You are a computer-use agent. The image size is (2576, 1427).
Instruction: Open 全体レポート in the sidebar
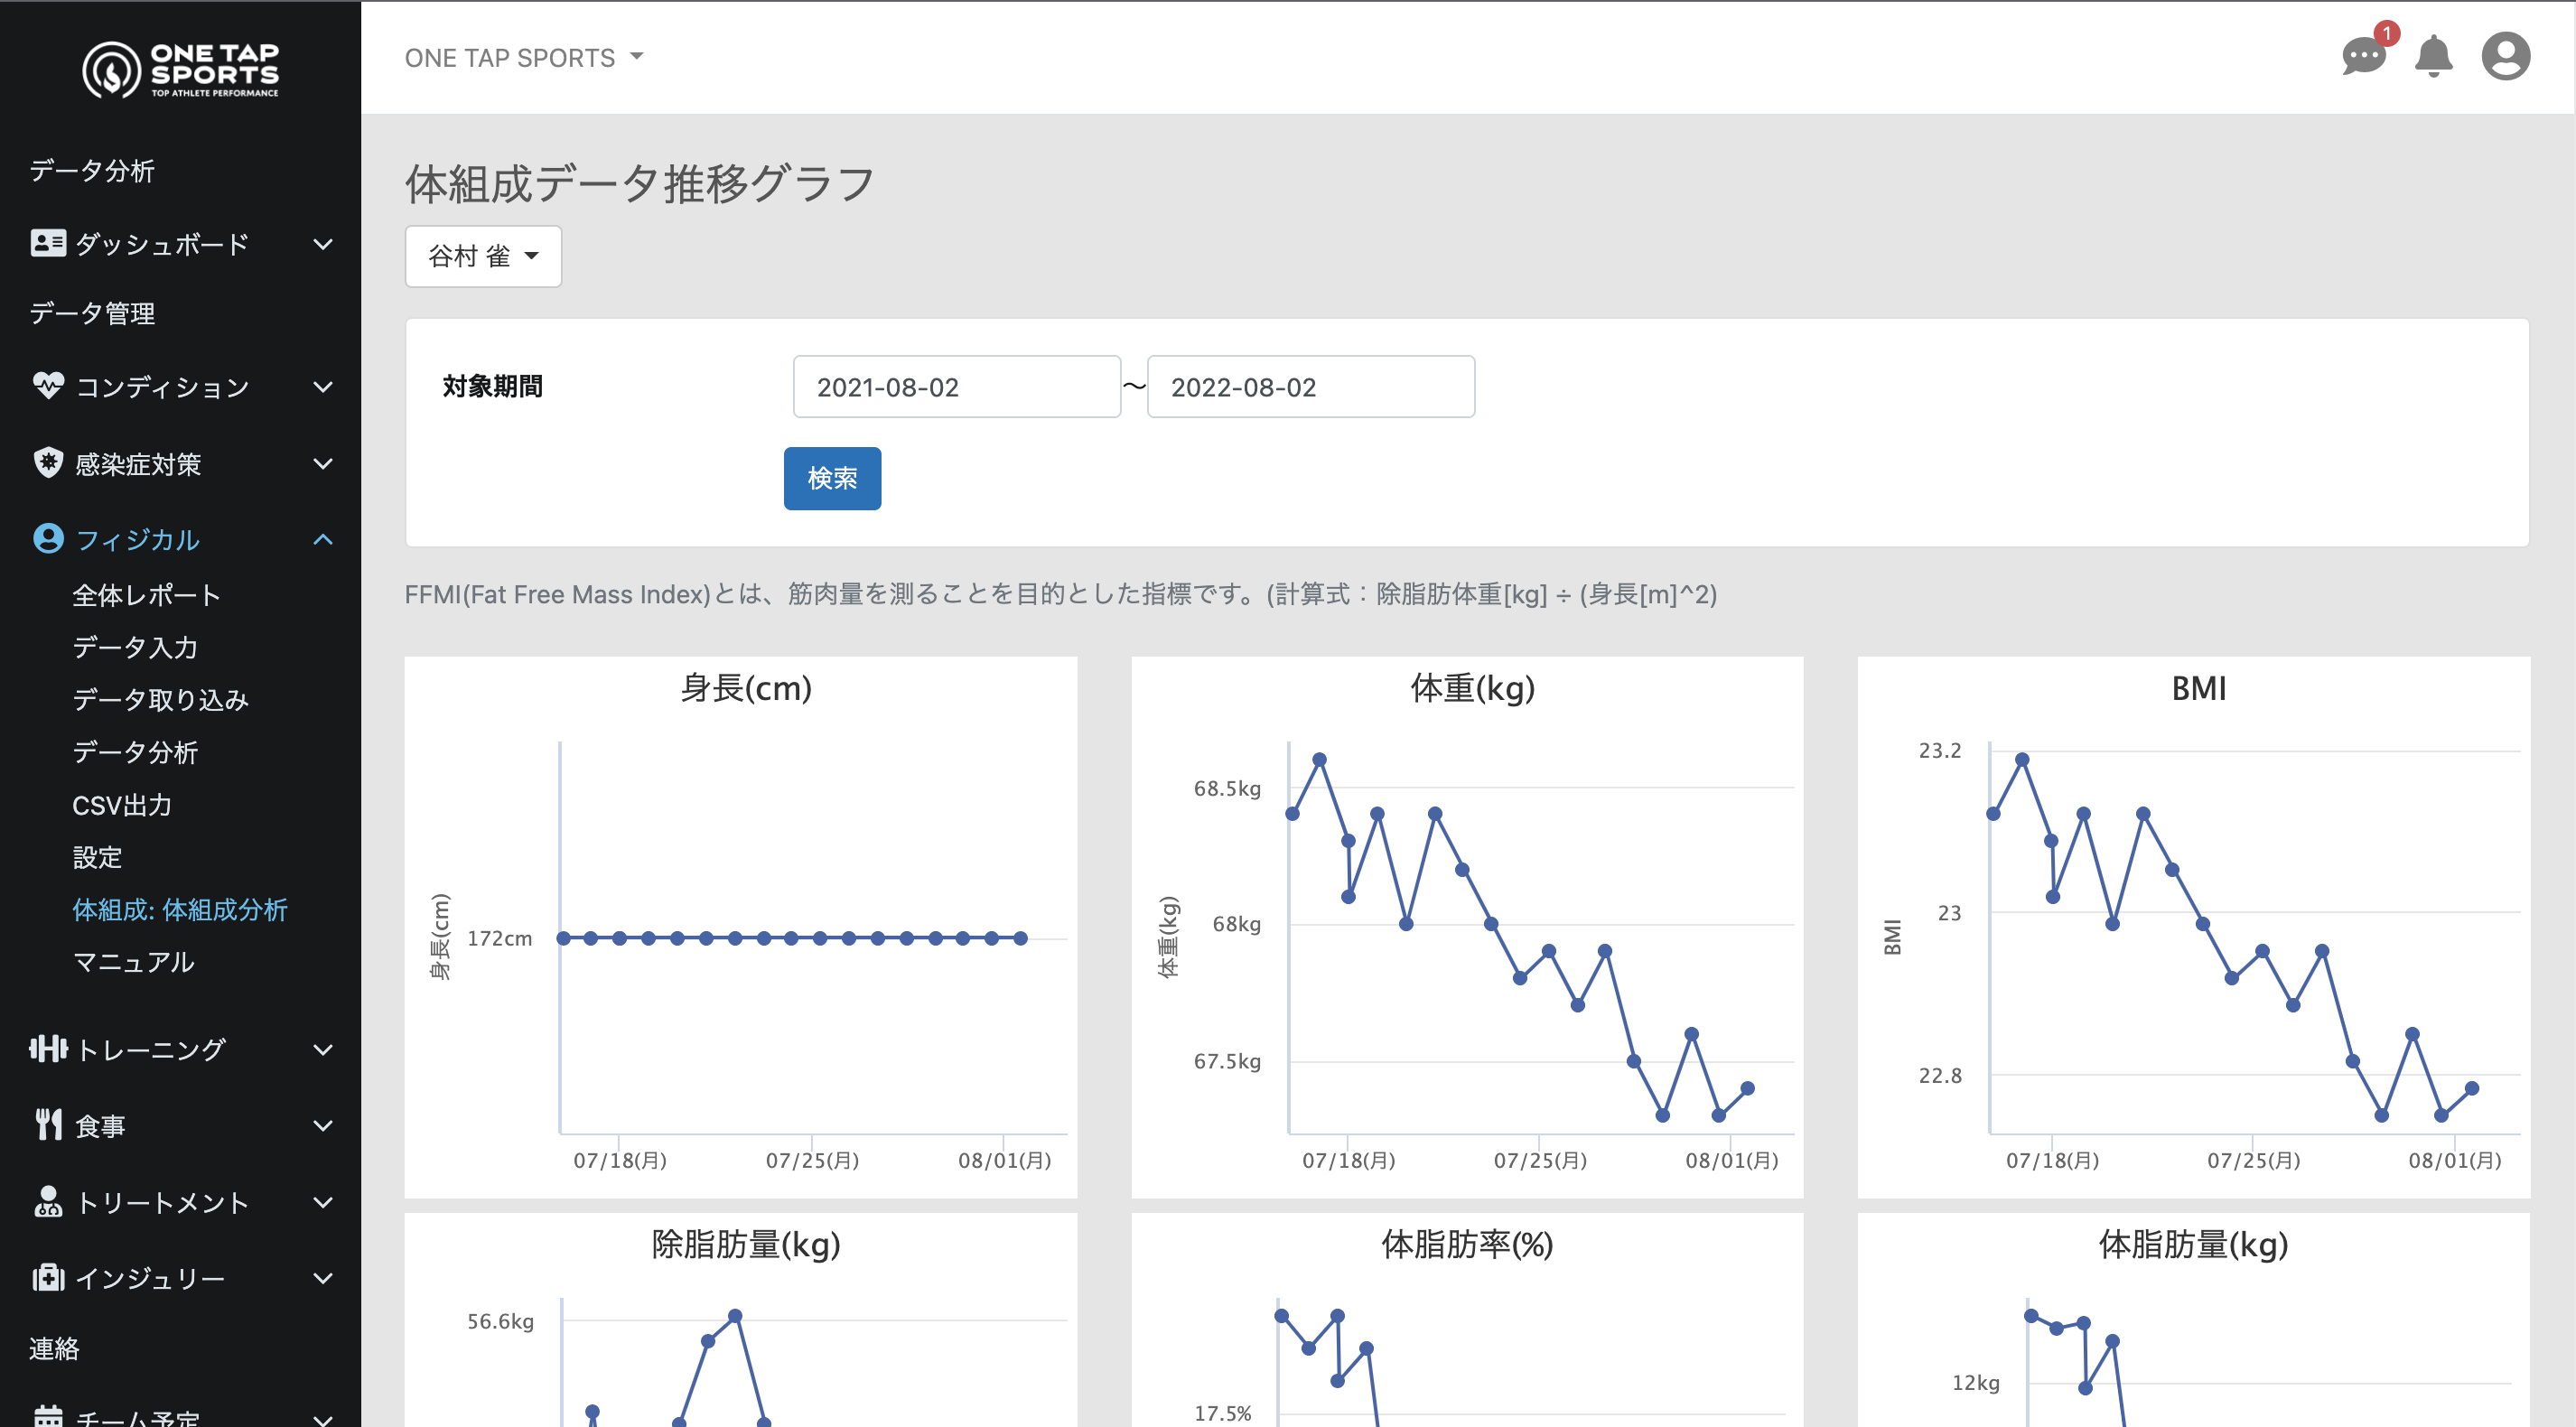pyautogui.click(x=146, y=595)
